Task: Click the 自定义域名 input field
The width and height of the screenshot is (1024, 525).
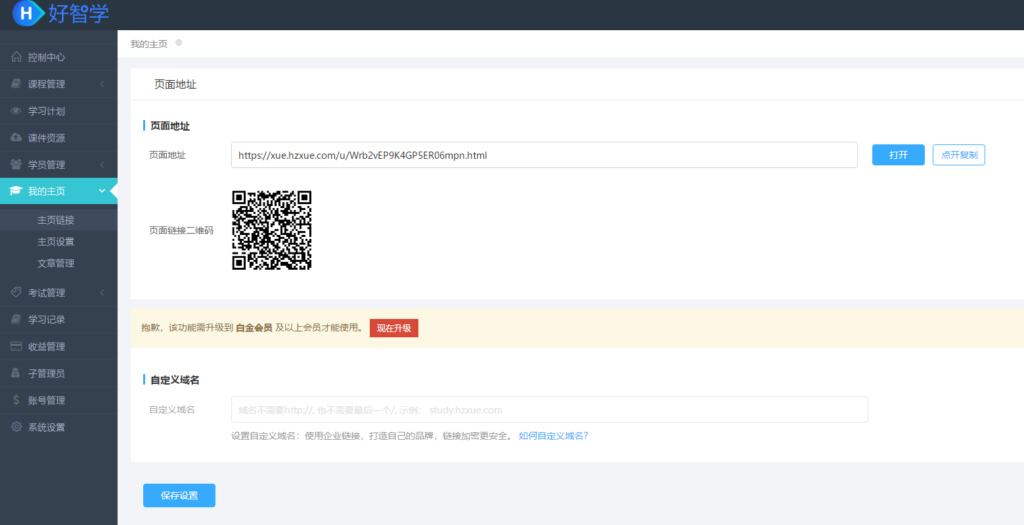Action: click(x=549, y=409)
